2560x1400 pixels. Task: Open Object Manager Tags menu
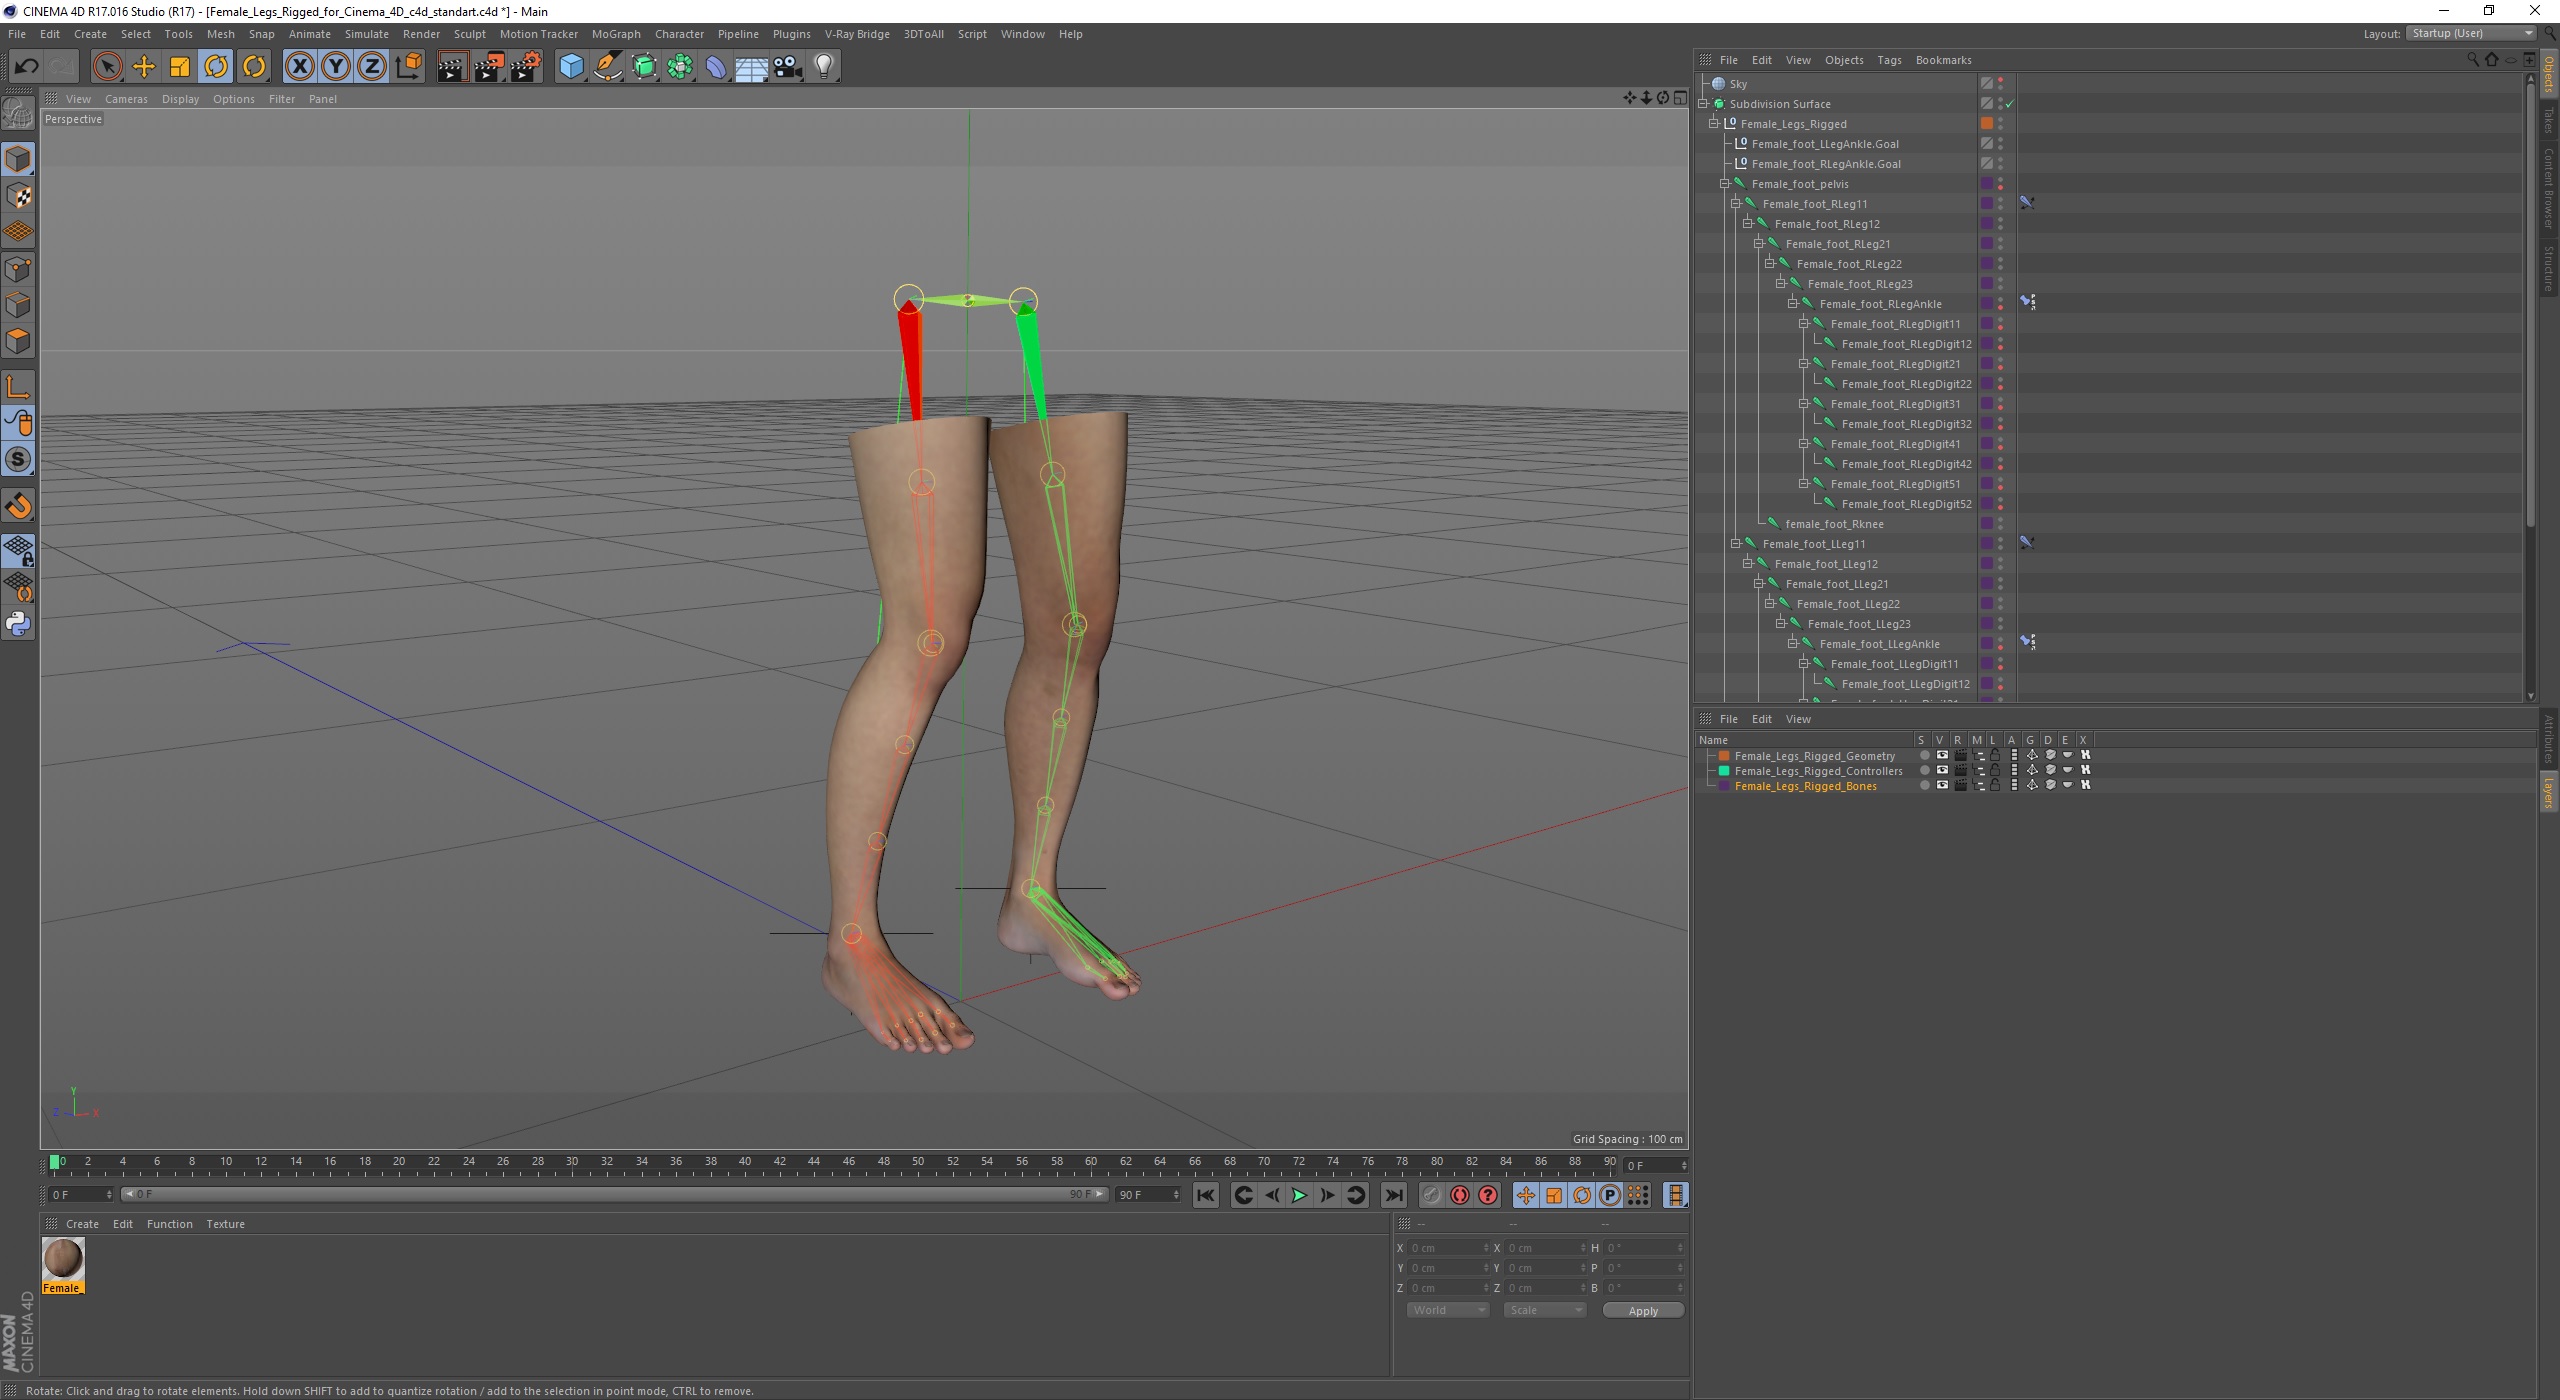click(1889, 60)
